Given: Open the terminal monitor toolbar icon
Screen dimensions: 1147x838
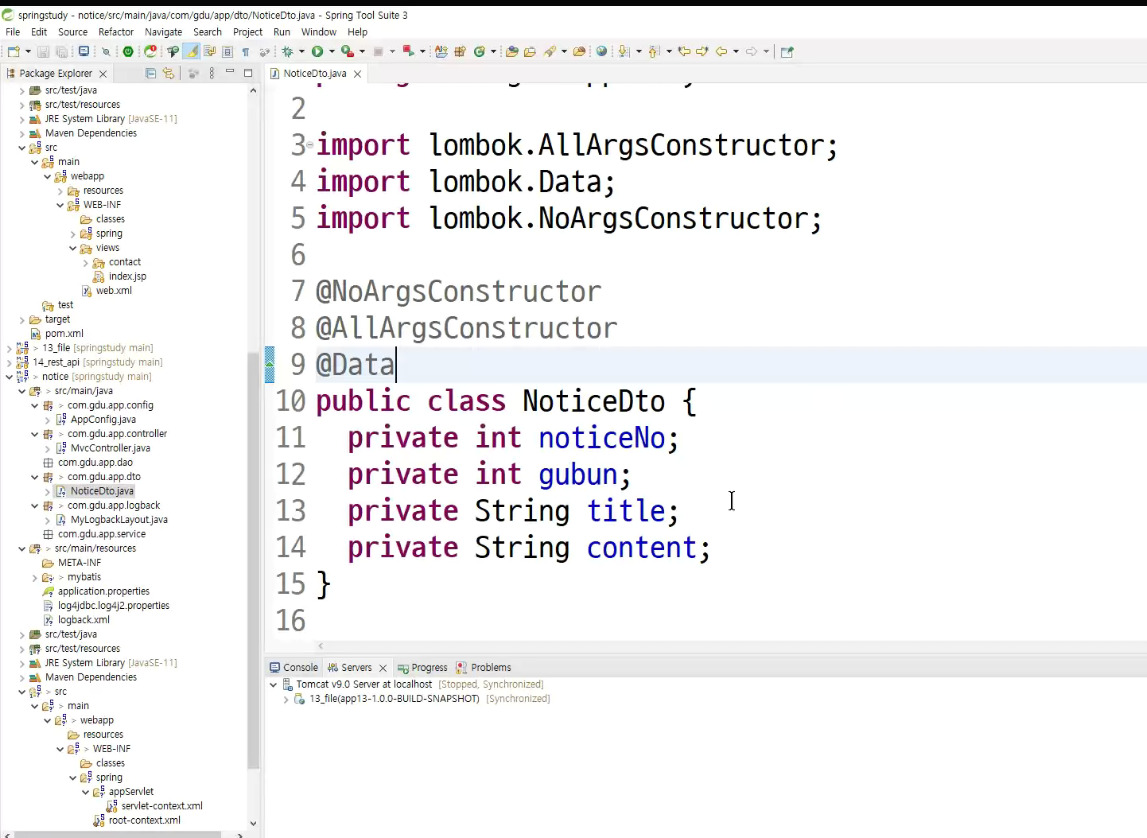Looking at the screenshot, I should pyautogui.click(x=84, y=51).
